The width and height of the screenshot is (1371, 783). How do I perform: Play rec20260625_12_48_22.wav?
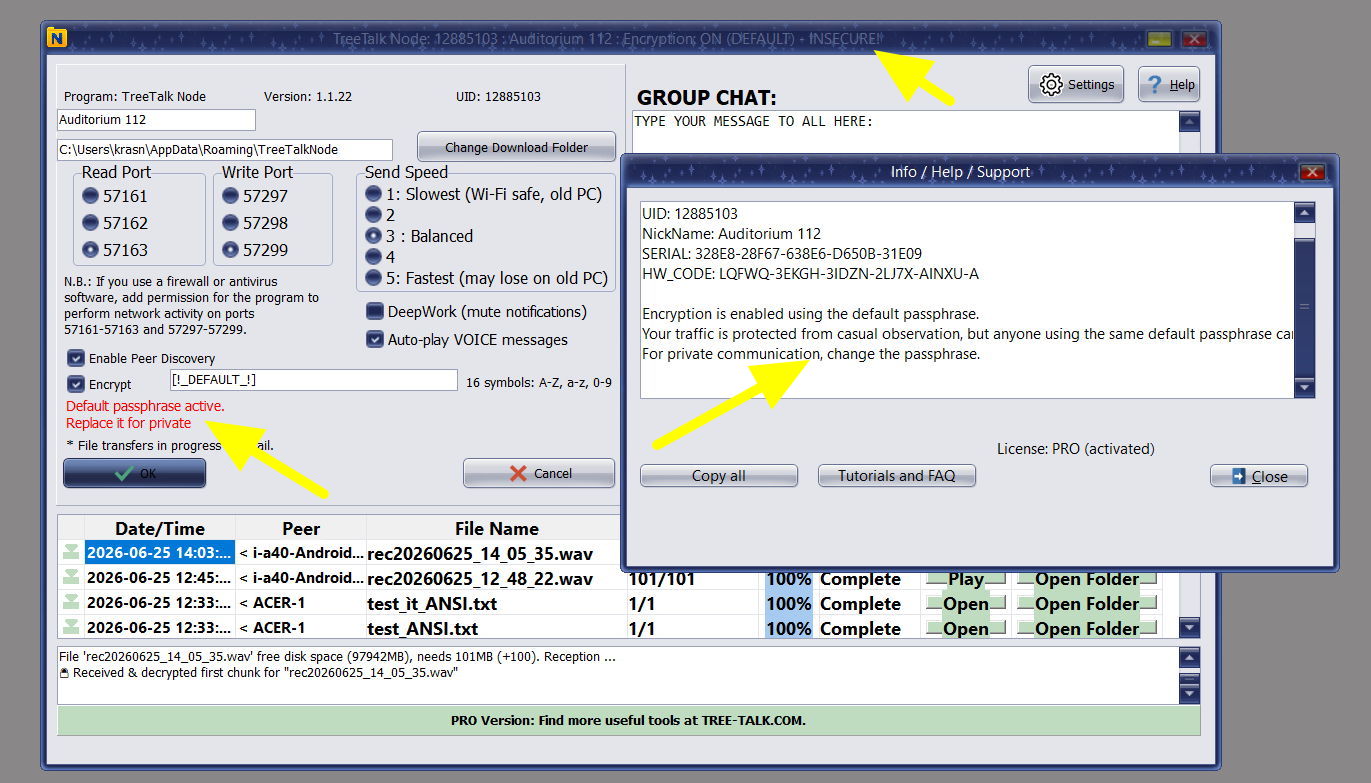pos(966,579)
